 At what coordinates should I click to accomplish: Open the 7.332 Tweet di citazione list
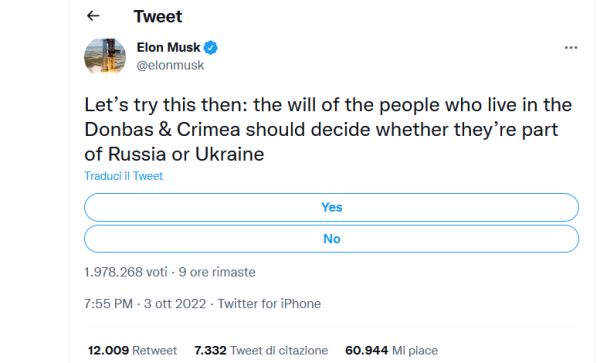click(261, 350)
